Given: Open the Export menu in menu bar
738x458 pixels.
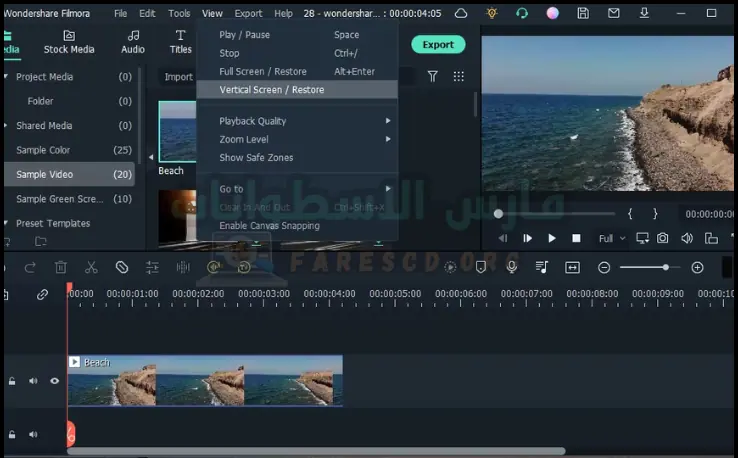Looking at the screenshot, I should tap(248, 13).
